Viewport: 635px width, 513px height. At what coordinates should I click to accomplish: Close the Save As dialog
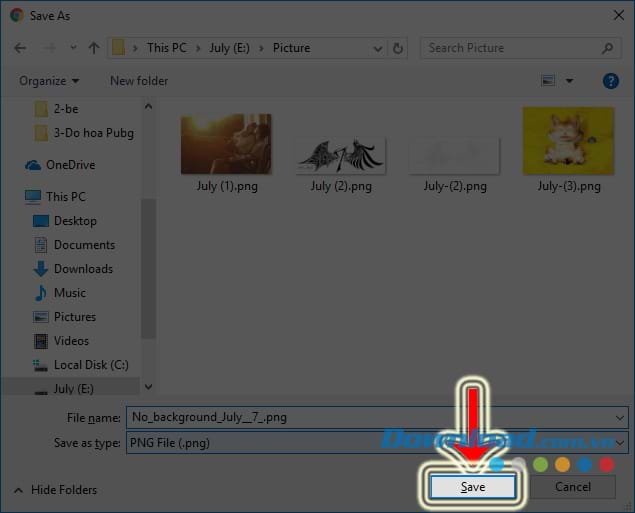(618, 15)
